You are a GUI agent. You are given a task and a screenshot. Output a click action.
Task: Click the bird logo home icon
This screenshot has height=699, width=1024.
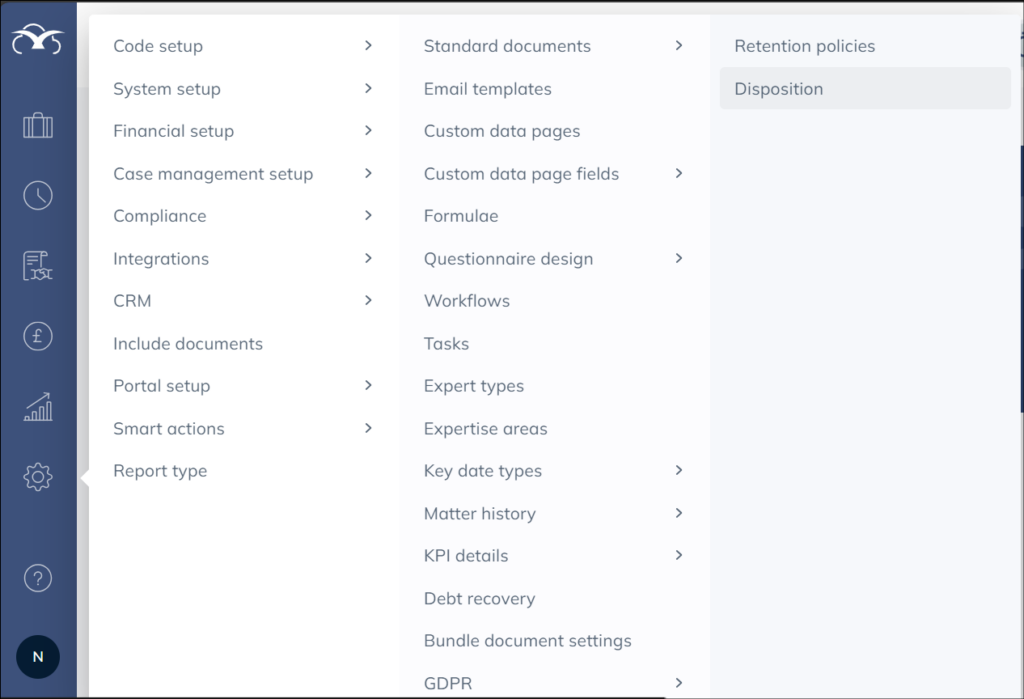[x=38, y=41]
